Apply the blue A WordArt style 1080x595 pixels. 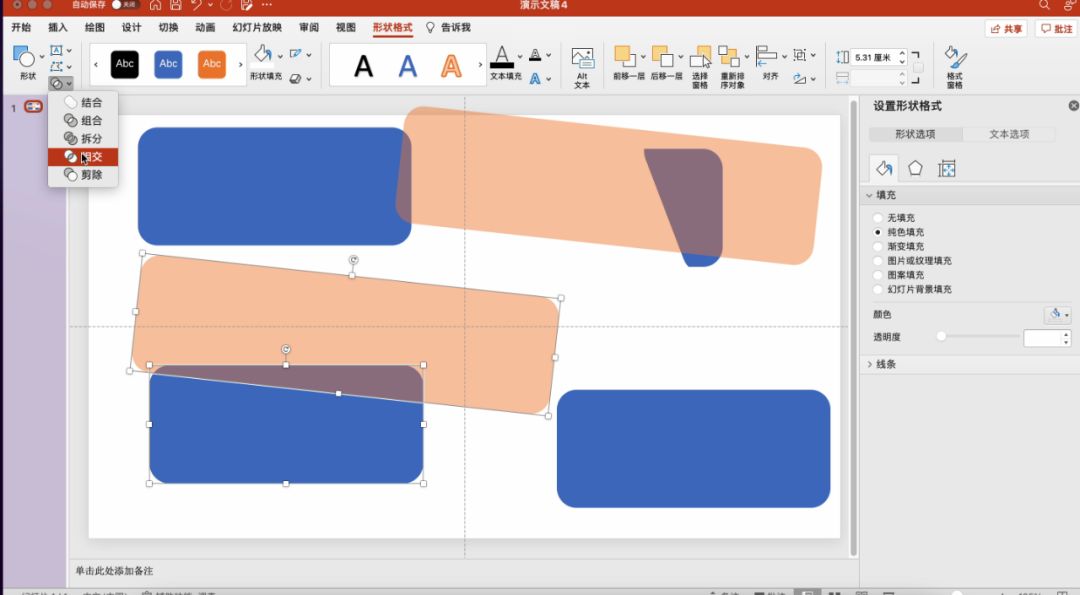[x=408, y=66]
